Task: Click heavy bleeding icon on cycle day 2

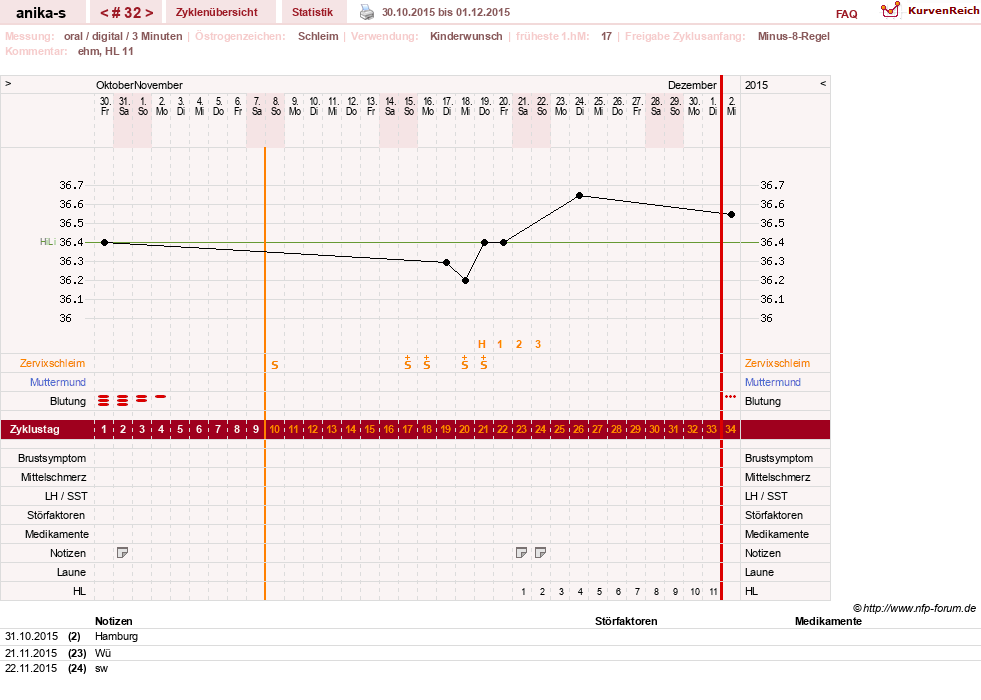Action: [x=123, y=400]
